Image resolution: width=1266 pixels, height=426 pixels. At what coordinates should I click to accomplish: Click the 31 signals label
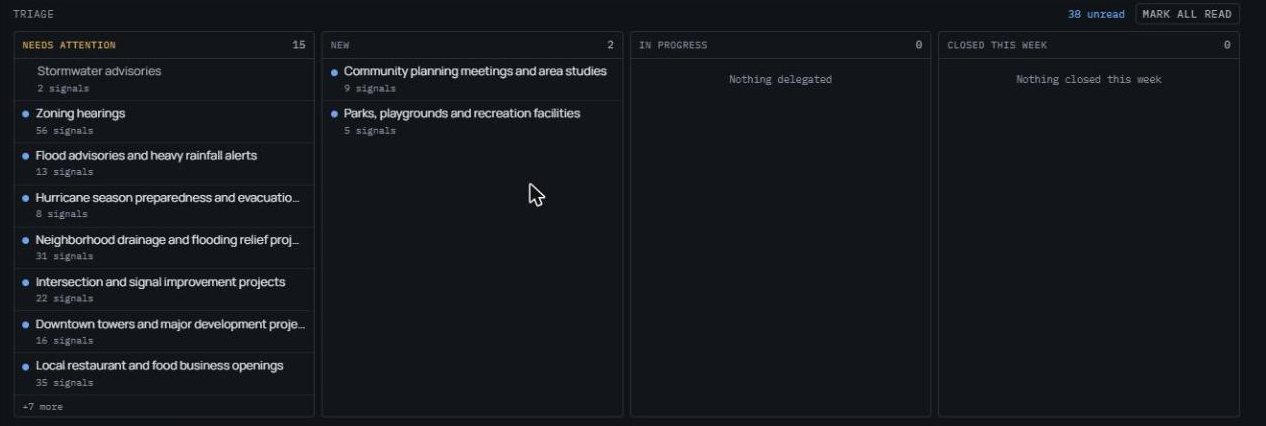pyautogui.click(x=64, y=256)
